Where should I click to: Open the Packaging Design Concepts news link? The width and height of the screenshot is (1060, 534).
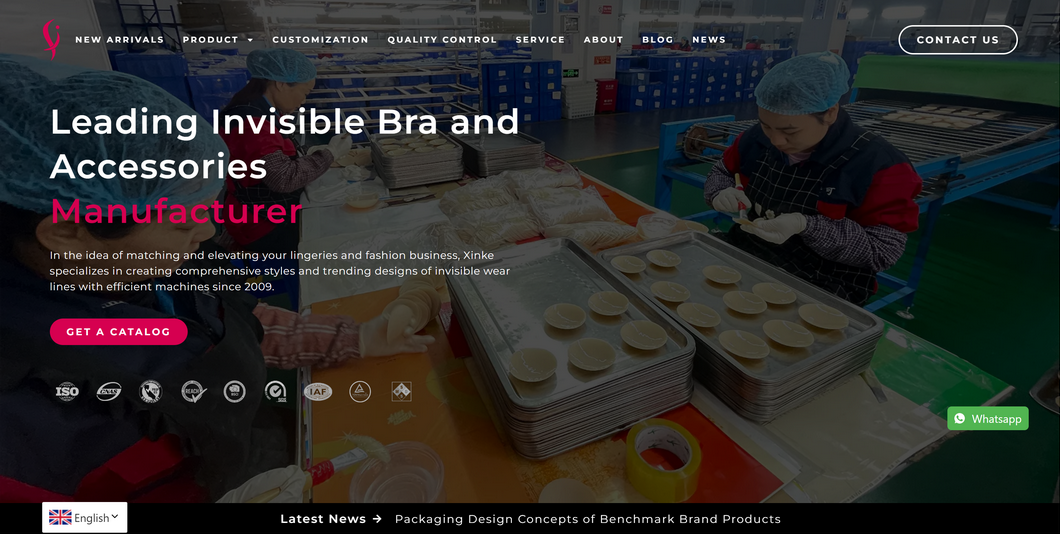[587, 519]
